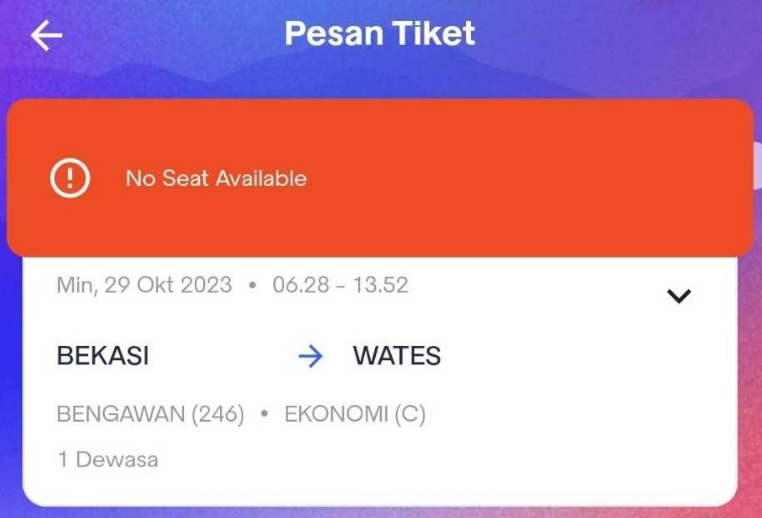Viewport: 762px width, 518px height.
Task: Click the blue route arrow icon
Action: click(311, 356)
